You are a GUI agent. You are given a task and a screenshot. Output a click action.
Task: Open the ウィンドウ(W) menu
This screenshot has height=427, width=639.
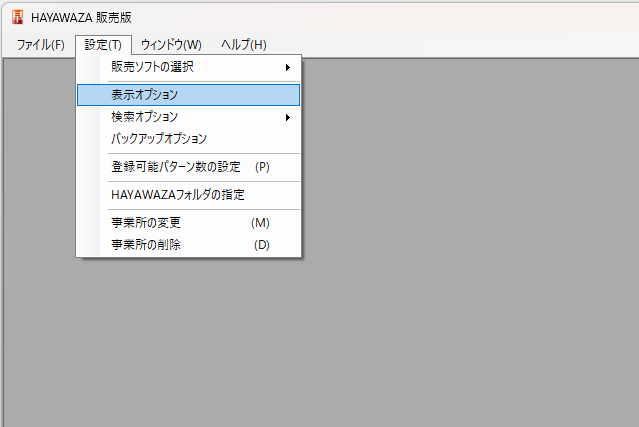click(x=171, y=45)
